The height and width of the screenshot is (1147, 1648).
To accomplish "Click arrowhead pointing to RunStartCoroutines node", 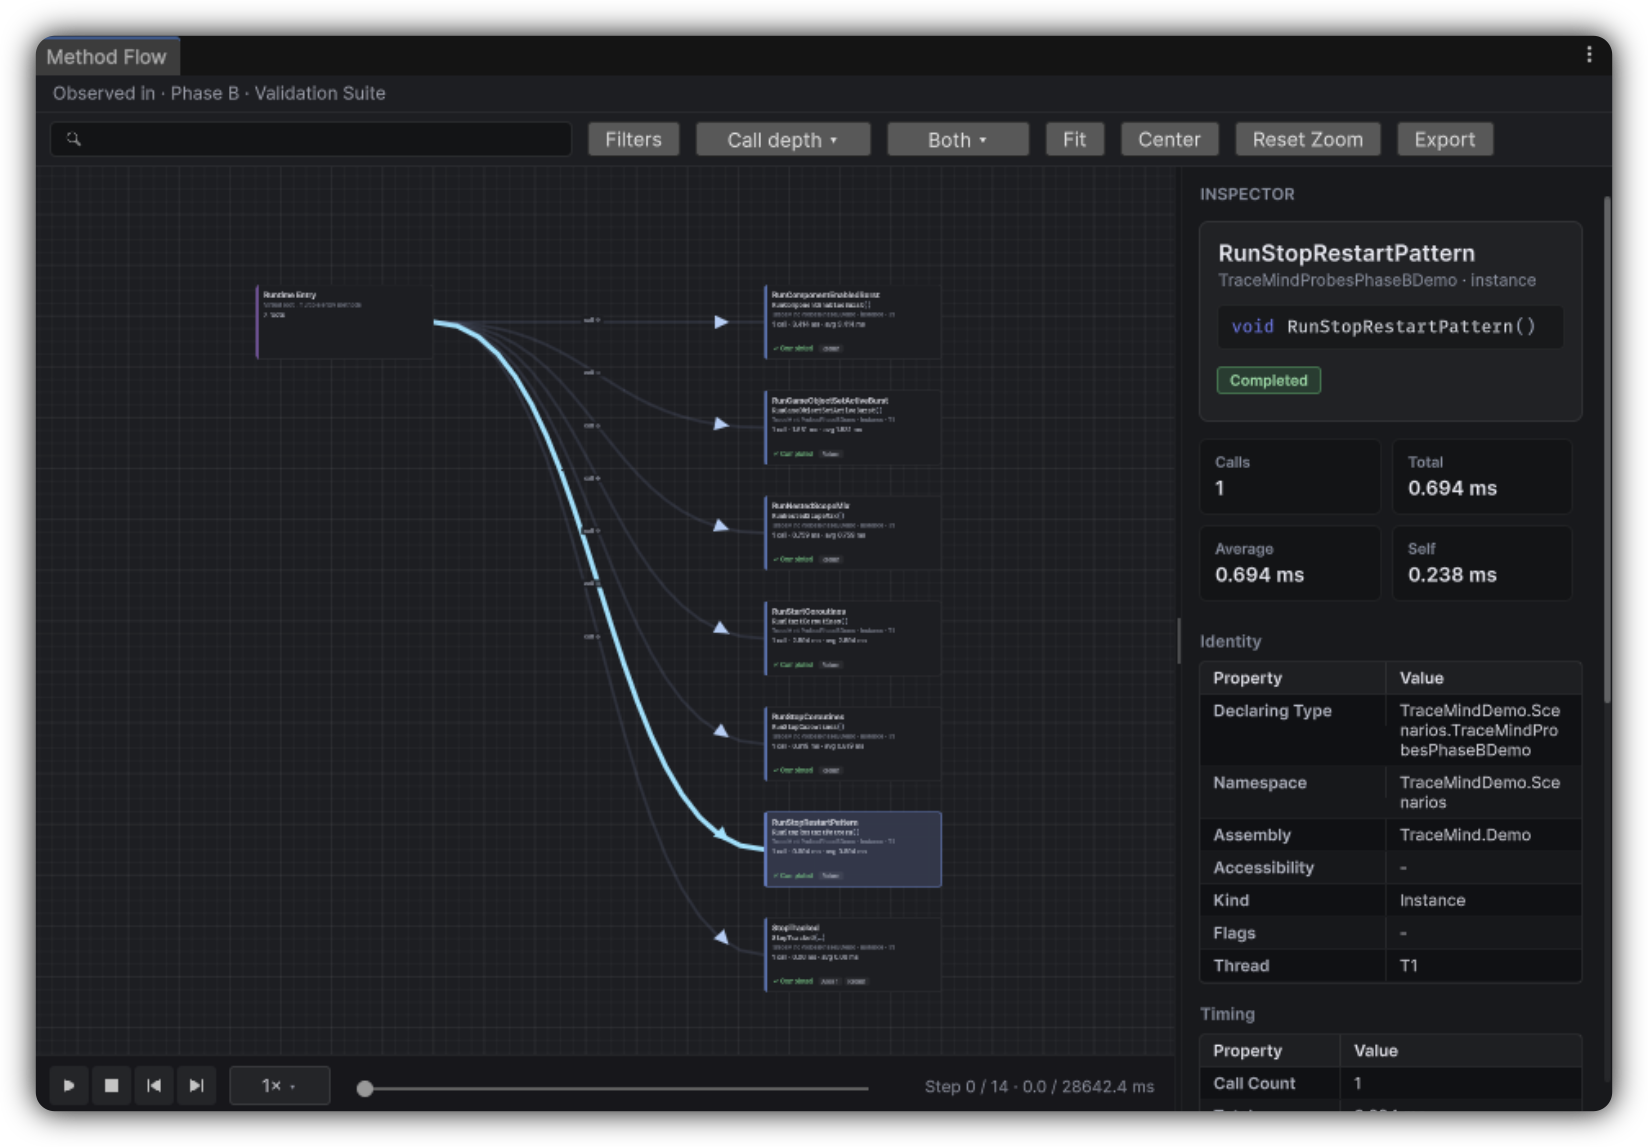I will 721,628.
